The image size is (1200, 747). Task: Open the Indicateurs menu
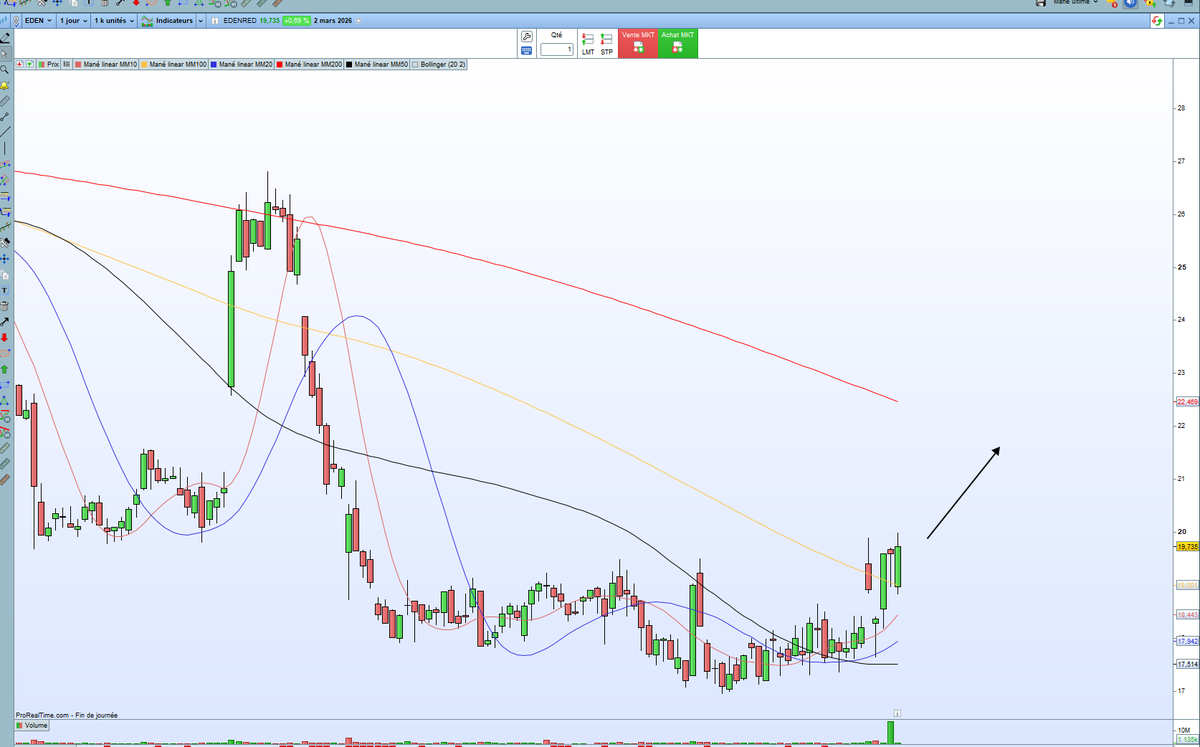coord(168,20)
